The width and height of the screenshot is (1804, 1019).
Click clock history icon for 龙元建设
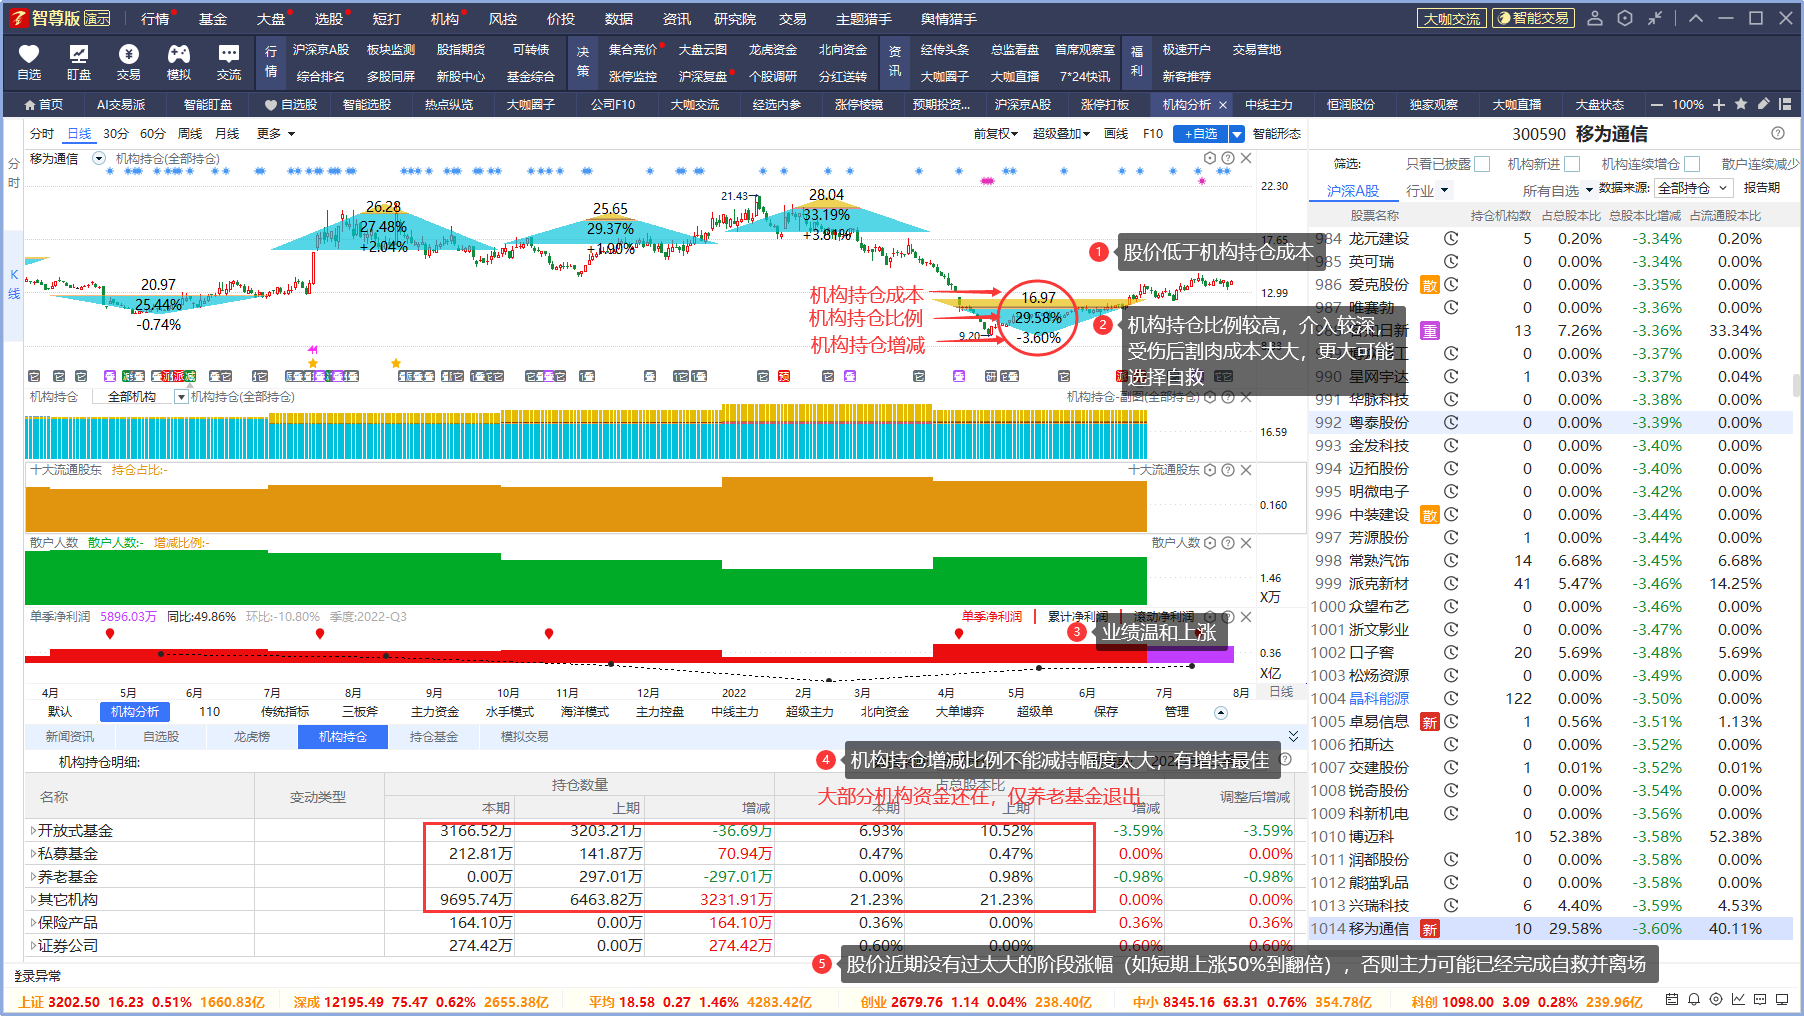pyautogui.click(x=1451, y=239)
